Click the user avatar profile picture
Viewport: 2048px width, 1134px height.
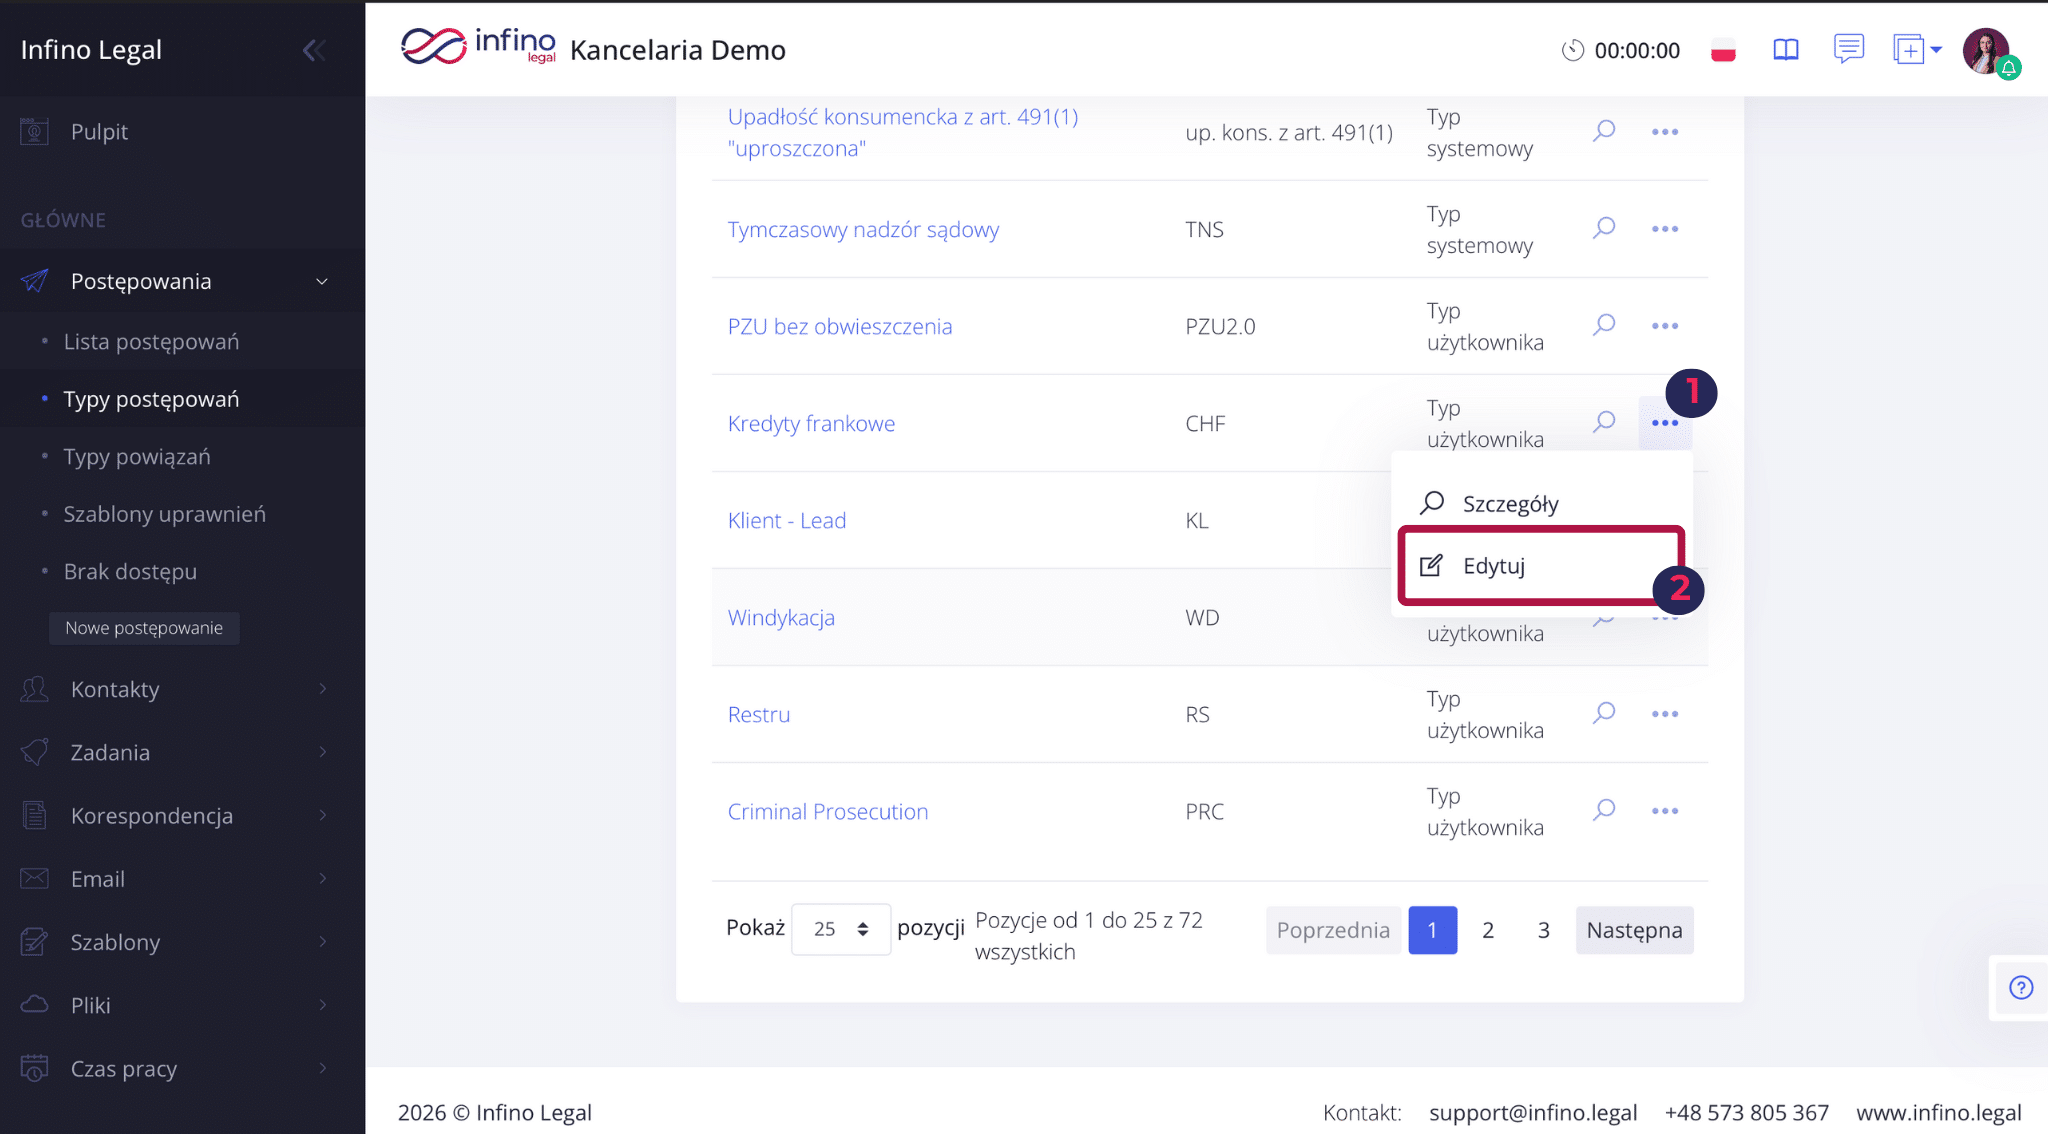[1986, 50]
